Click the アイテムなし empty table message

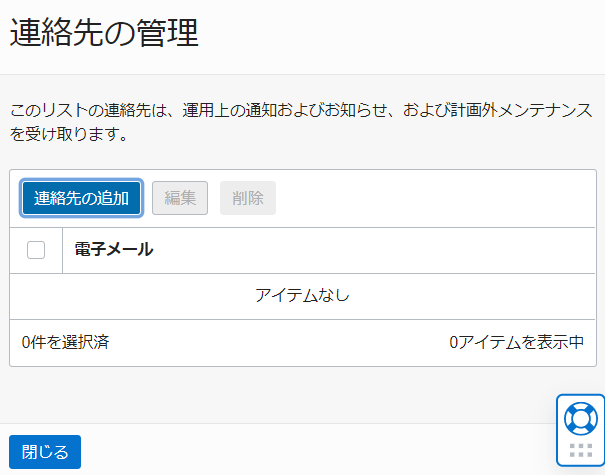pos(302,296)
